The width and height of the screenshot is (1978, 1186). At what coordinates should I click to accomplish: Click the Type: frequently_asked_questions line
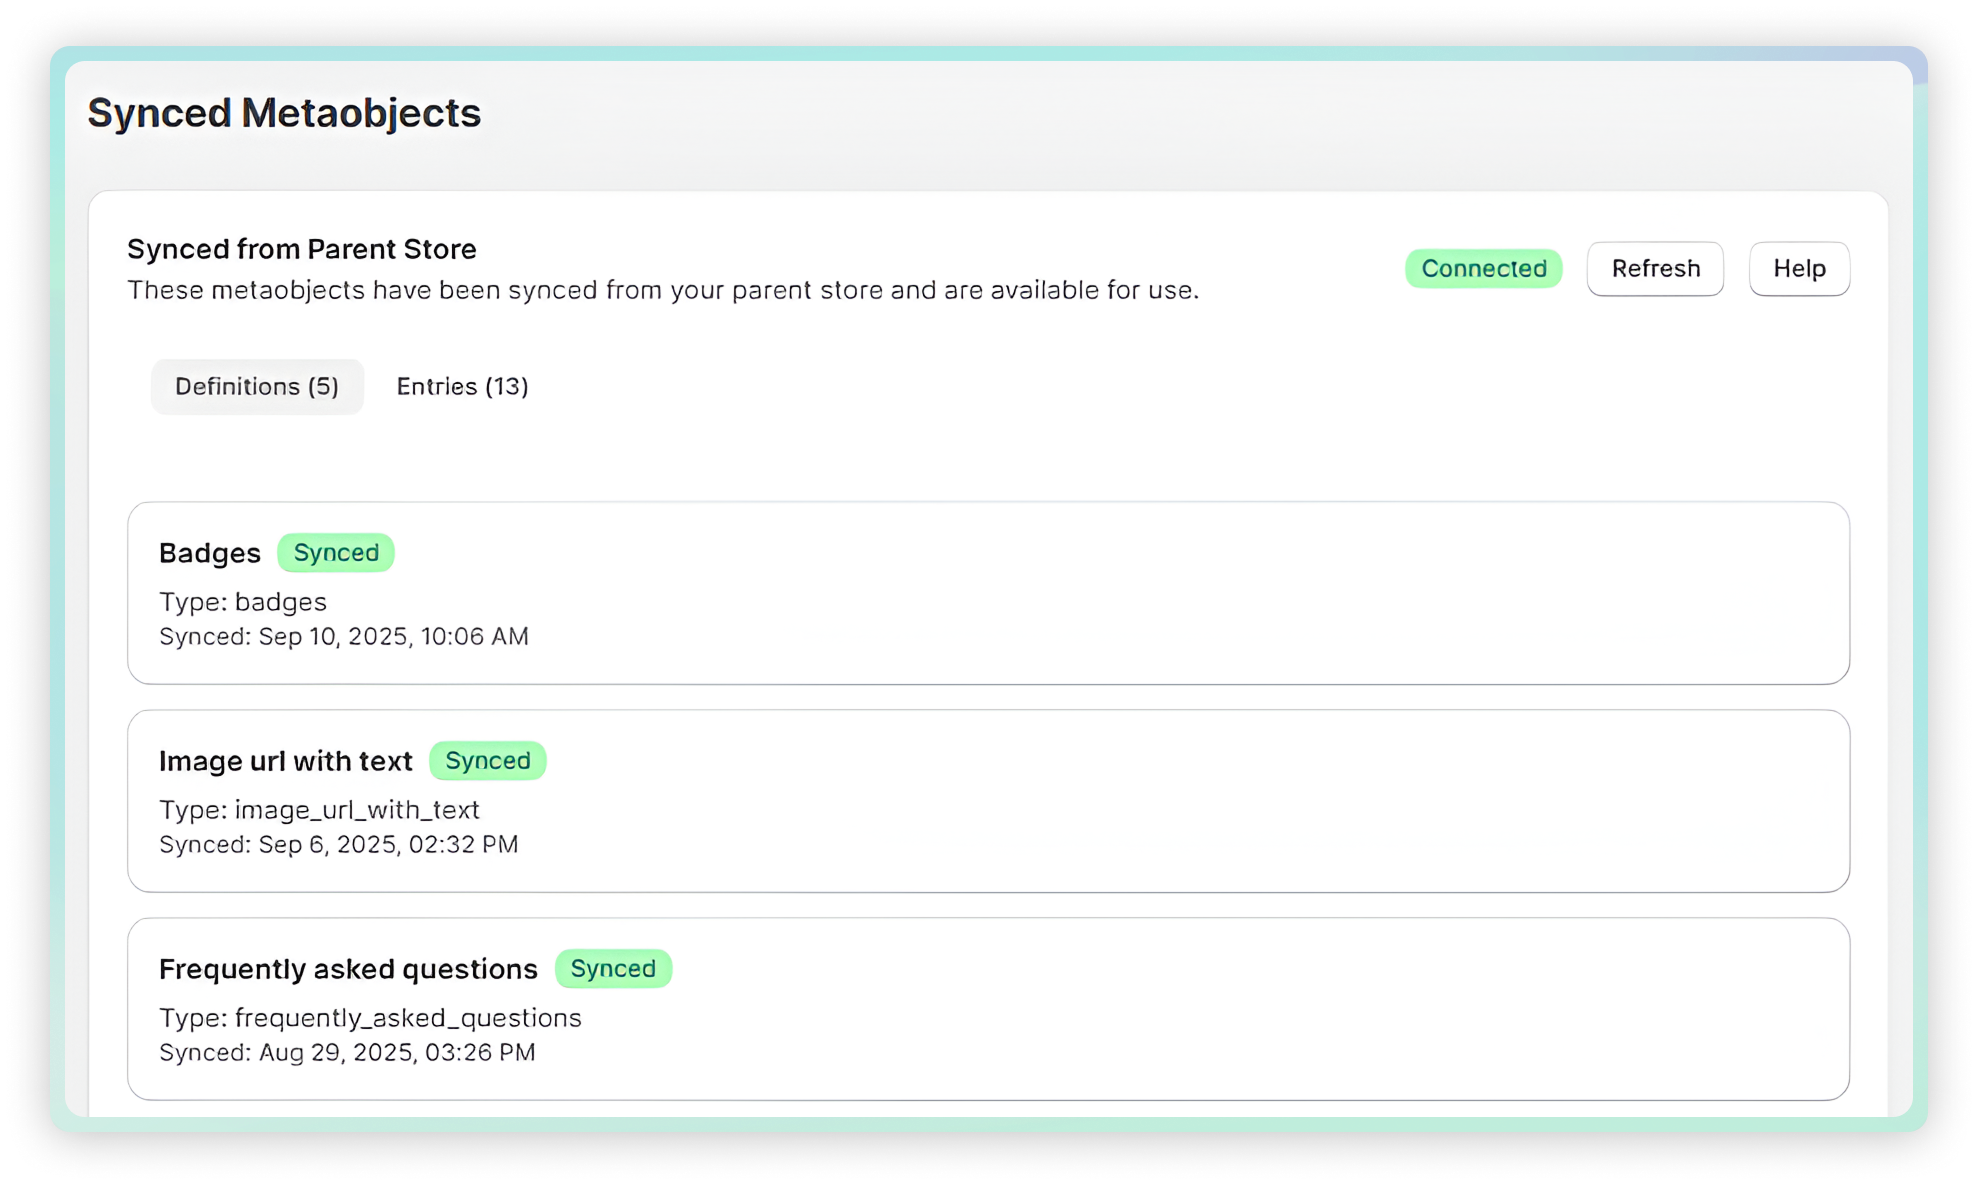pos(370,1018)
